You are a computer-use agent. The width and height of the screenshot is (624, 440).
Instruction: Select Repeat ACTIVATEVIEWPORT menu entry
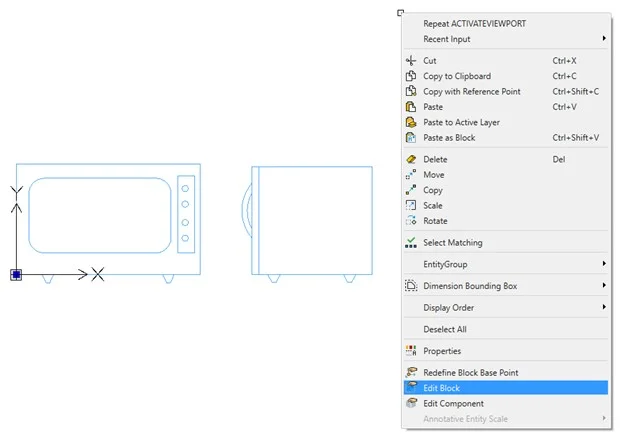coord(474,23)
